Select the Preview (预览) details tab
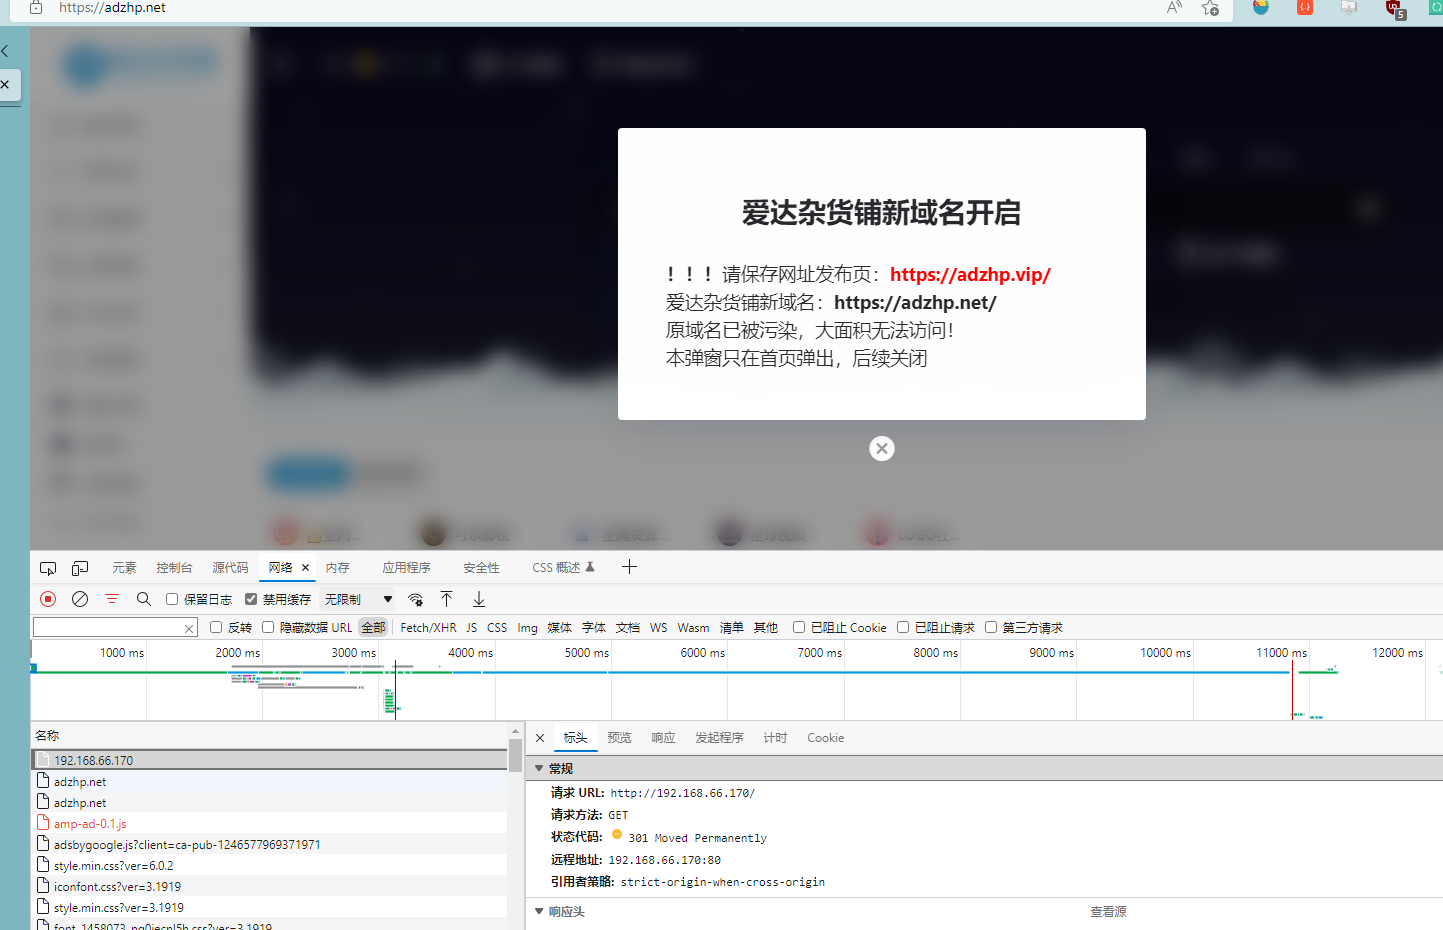1443x930 pixels. [x=619, y=738]
